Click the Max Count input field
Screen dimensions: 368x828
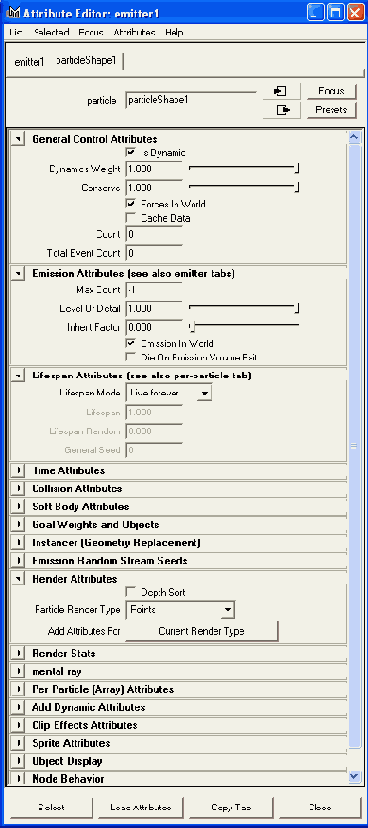154,290
